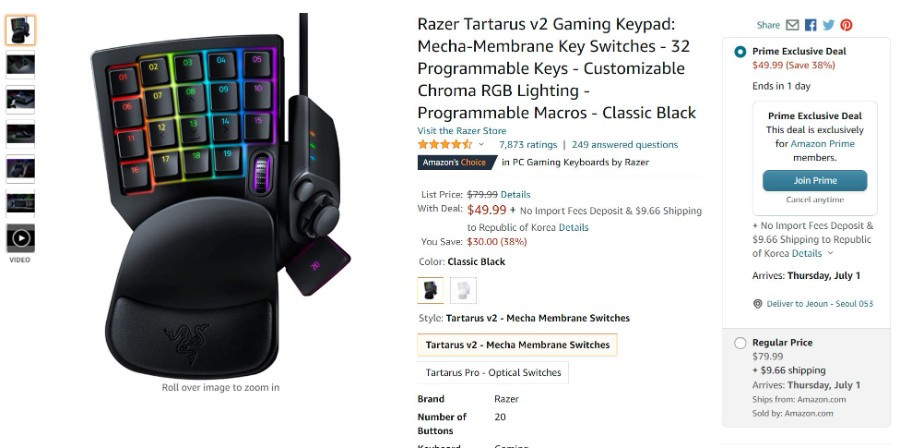Select the Regular Price radio option
This screenshot has height=448, width=900.
[740, 343]
